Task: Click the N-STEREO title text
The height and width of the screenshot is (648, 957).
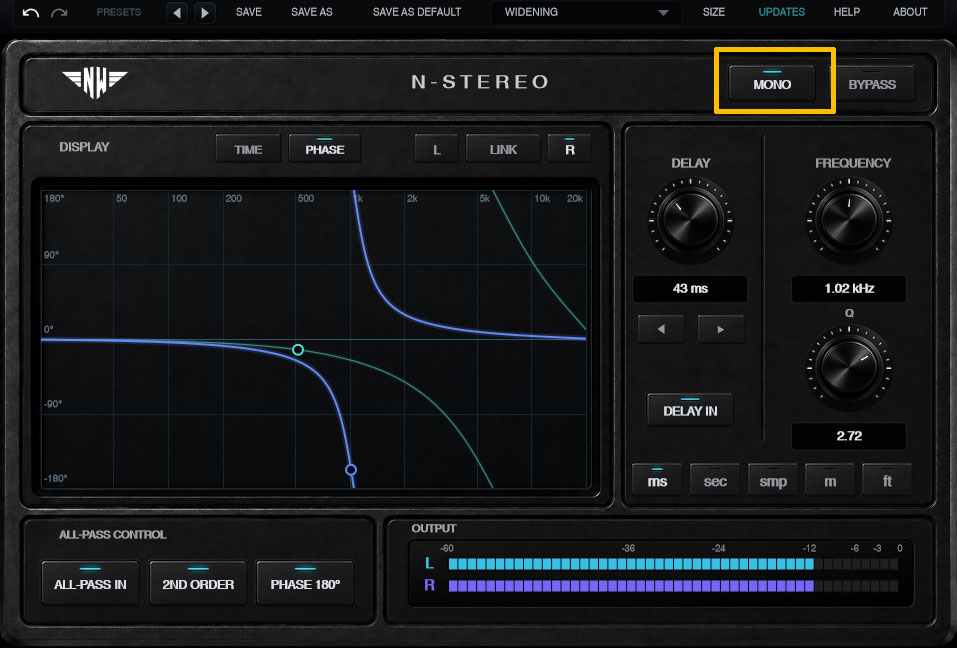Action: (480, 82)
